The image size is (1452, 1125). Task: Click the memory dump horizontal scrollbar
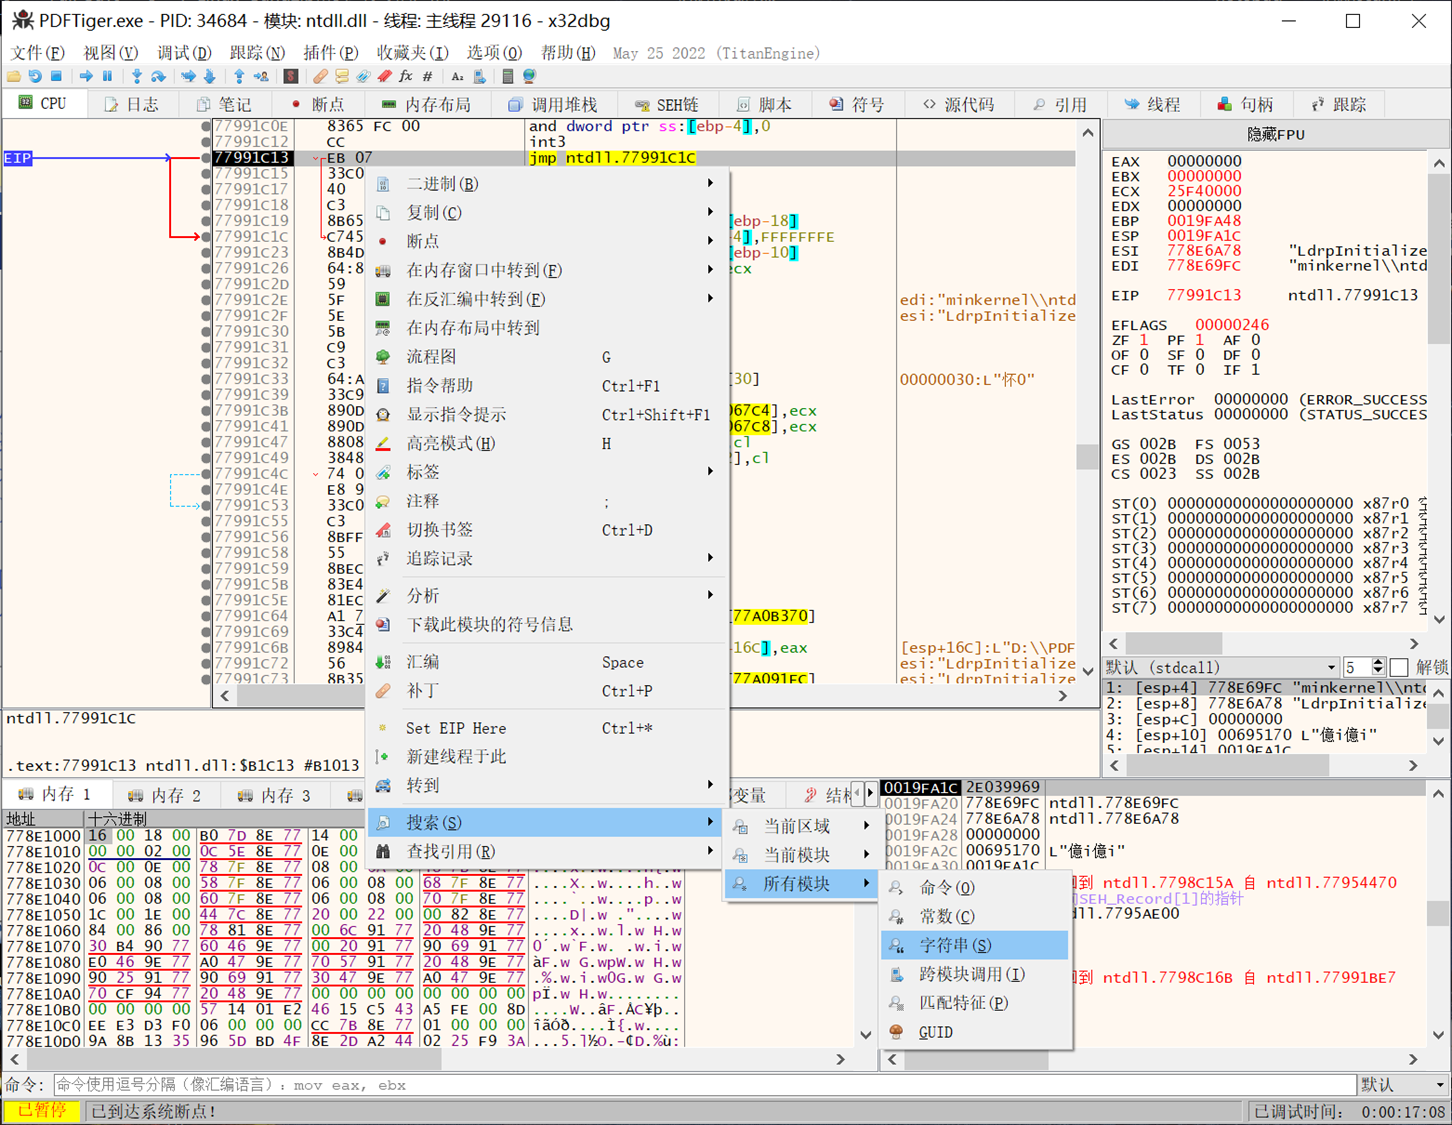[427, 1058]
